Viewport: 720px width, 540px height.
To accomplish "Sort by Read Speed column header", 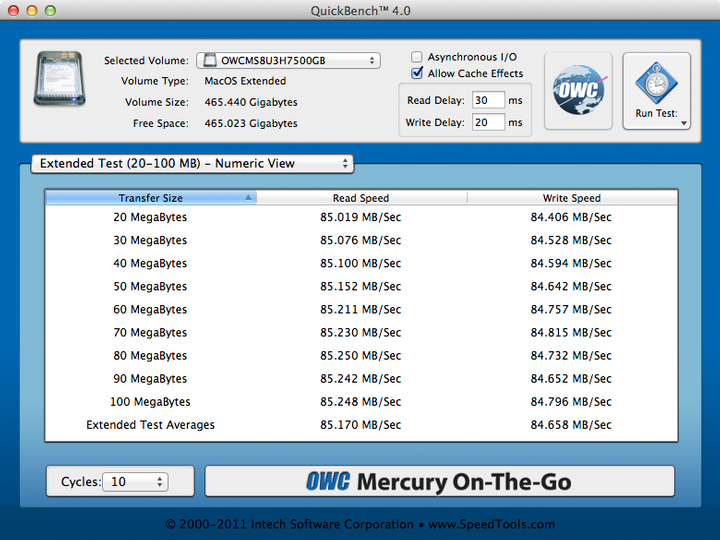I will click(x=360, y=198).
